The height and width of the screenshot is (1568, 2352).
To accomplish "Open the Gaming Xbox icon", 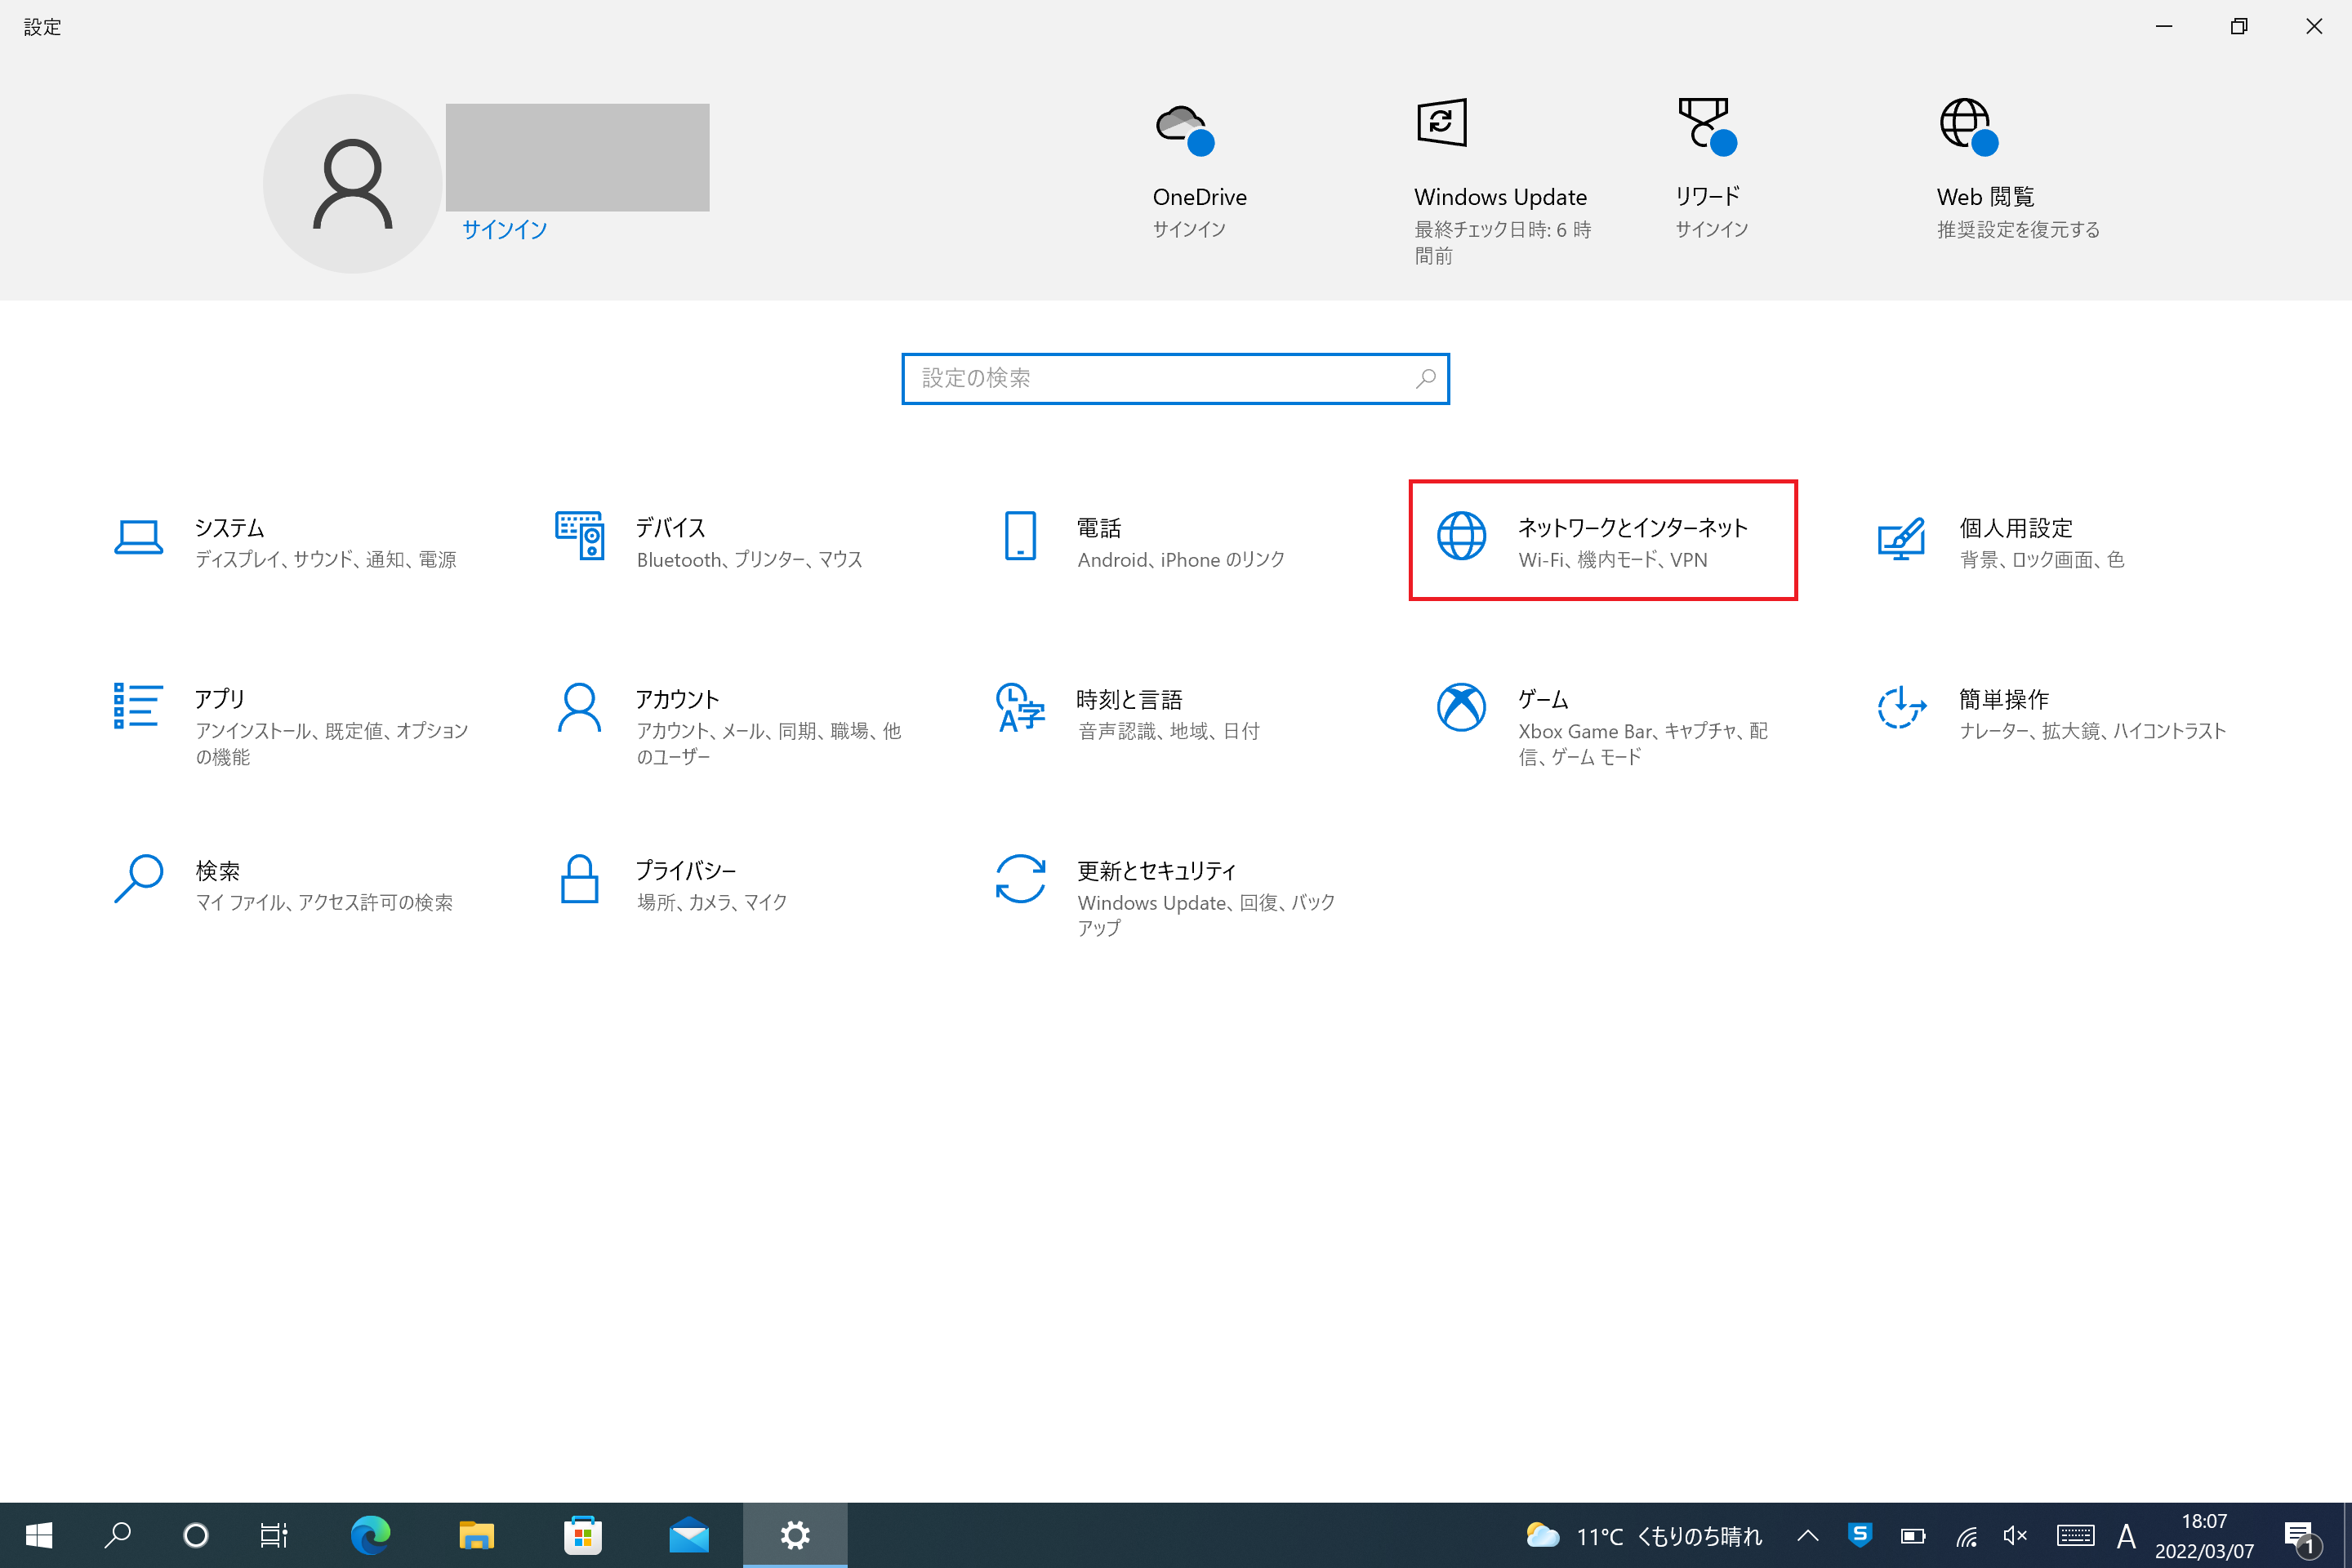I will [x=1461, y=707].
